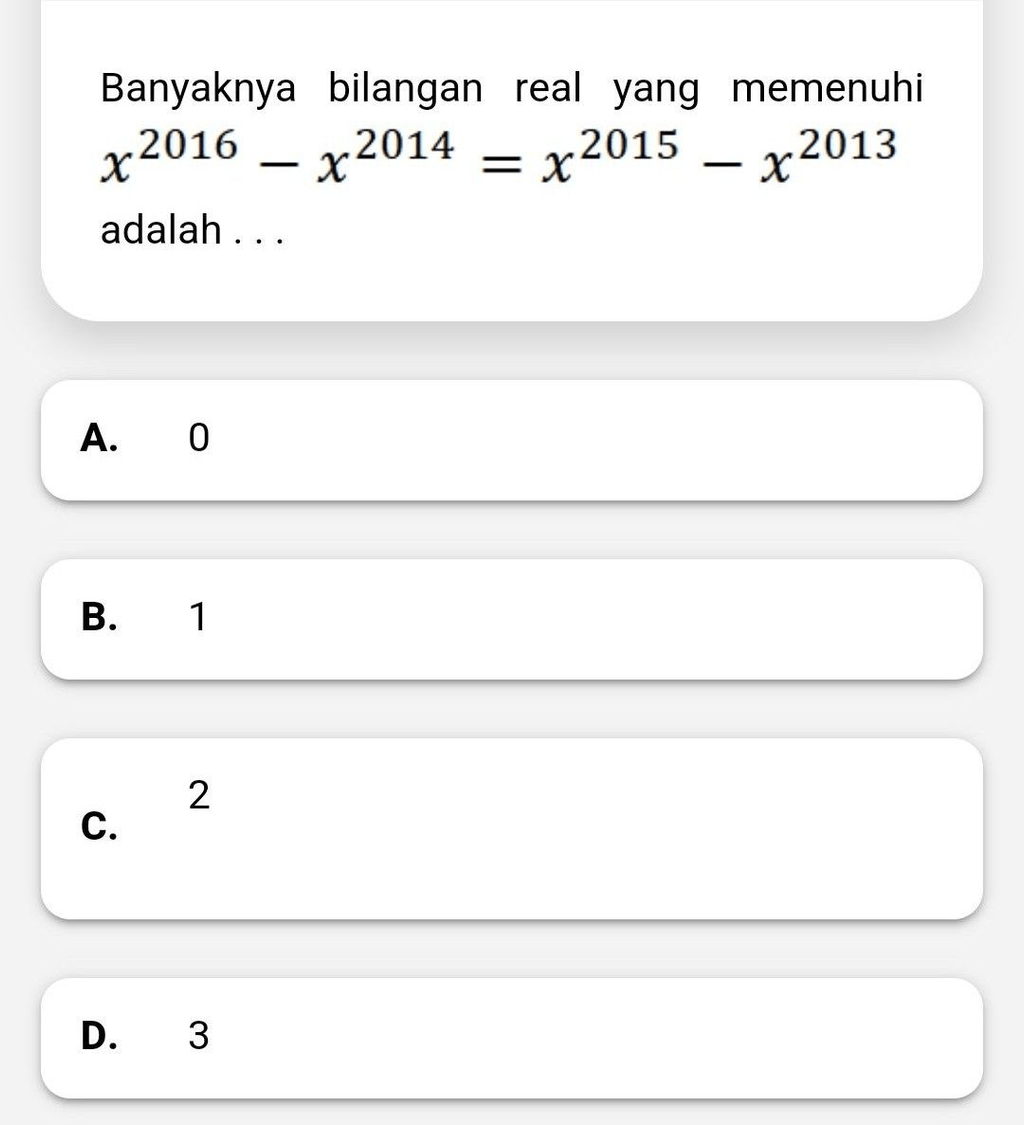Click the x^2014 term in the equation
This screenshot has height=1125, width=1024.
pos(386,156)
